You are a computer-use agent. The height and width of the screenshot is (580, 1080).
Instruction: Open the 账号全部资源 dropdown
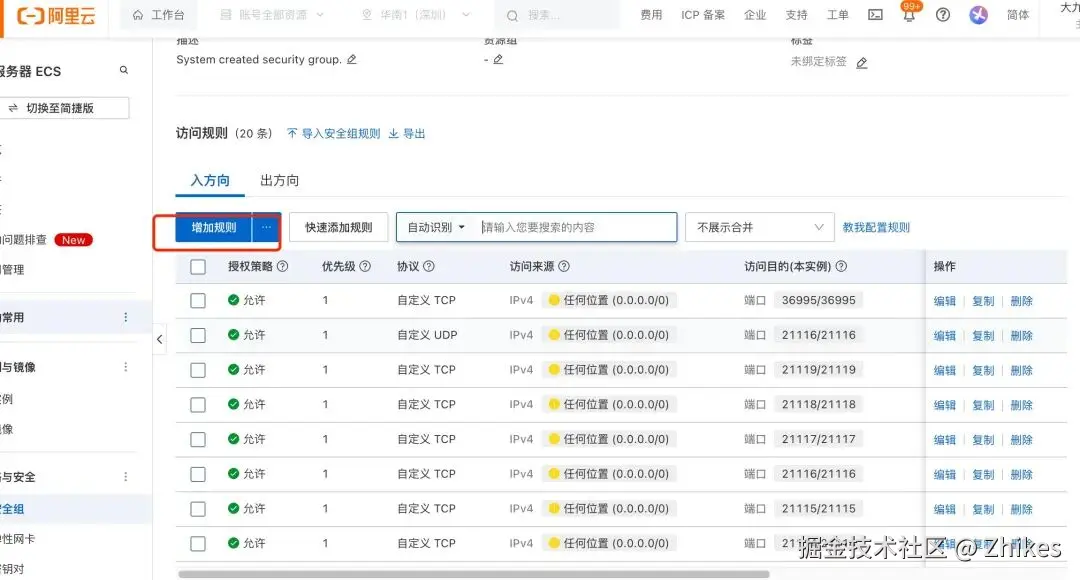(x=272, y=14)
